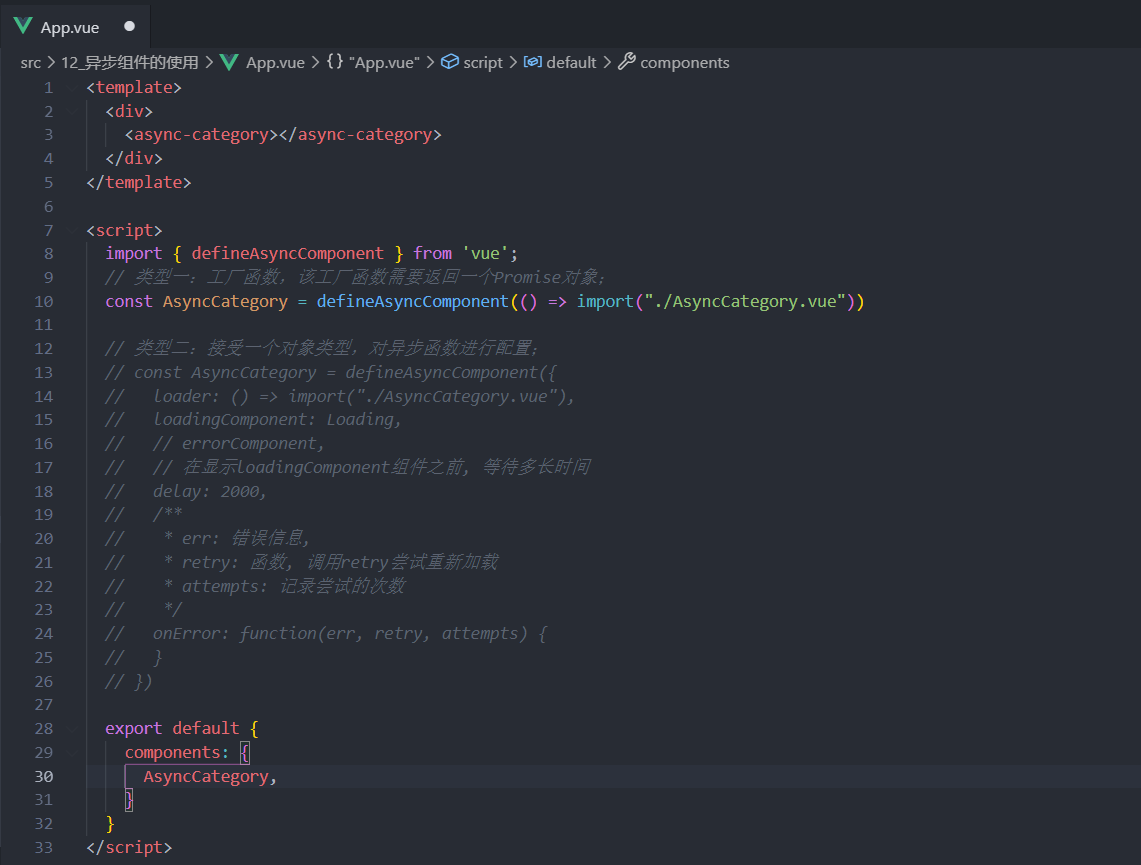This screenshot has width=1141, height=865.
Task: Click the script symbol icon in the breadcrumb
Action: click(452, 62)
